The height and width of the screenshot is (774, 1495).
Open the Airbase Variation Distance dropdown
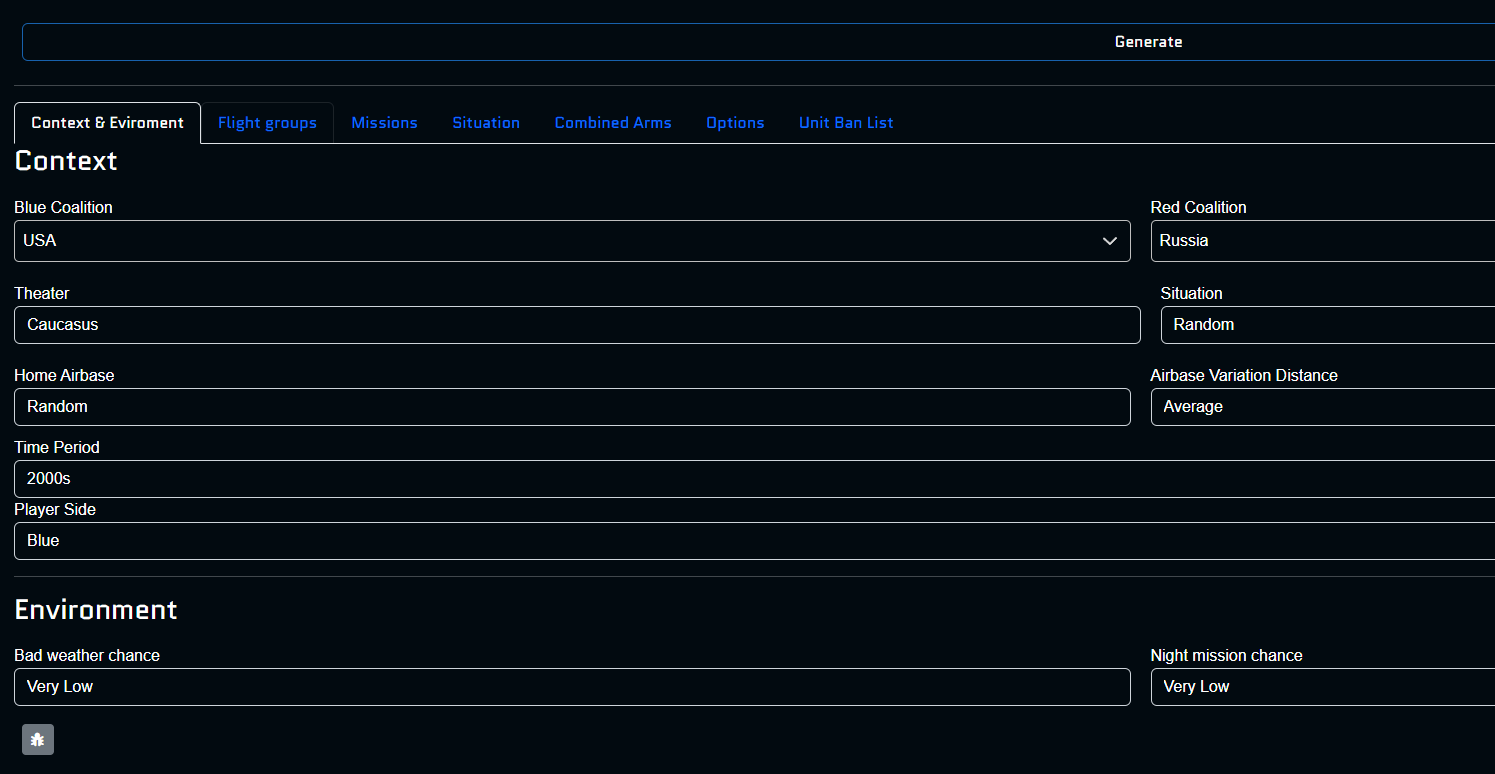[x=1323, y=407]
